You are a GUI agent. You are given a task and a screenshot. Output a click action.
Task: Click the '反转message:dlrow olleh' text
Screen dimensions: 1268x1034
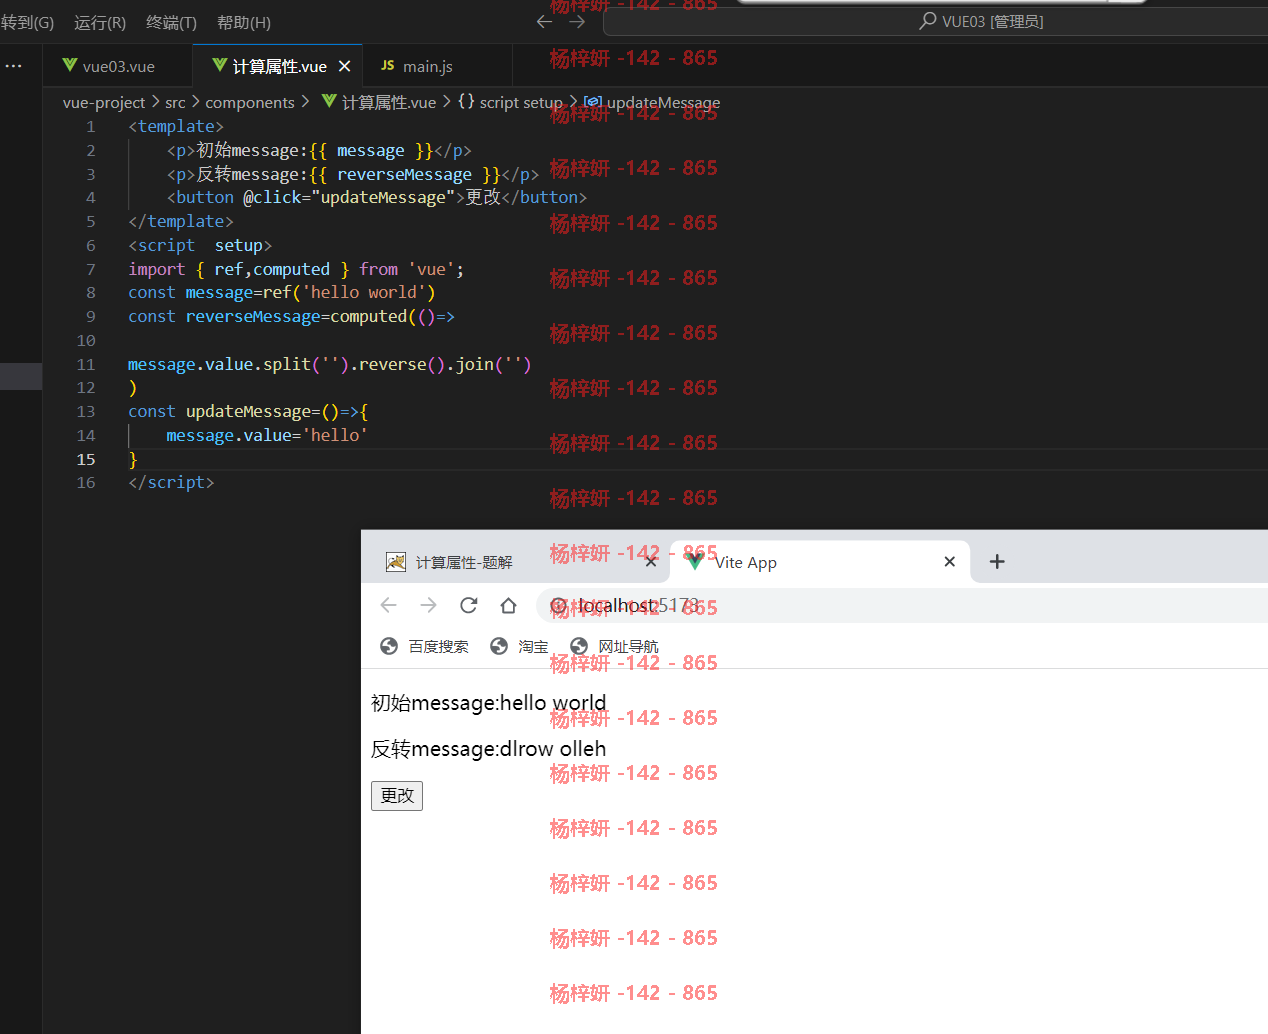pos(489,749)
